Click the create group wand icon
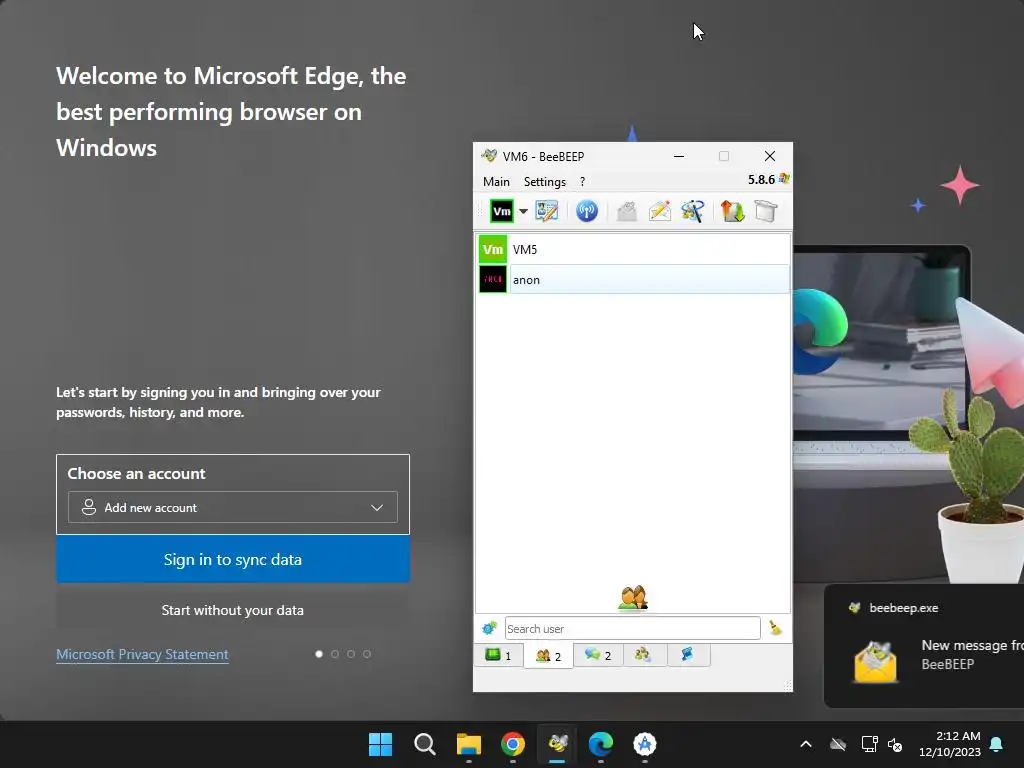The height and width of the screenshot is (768, 1024). pos(692,211)
